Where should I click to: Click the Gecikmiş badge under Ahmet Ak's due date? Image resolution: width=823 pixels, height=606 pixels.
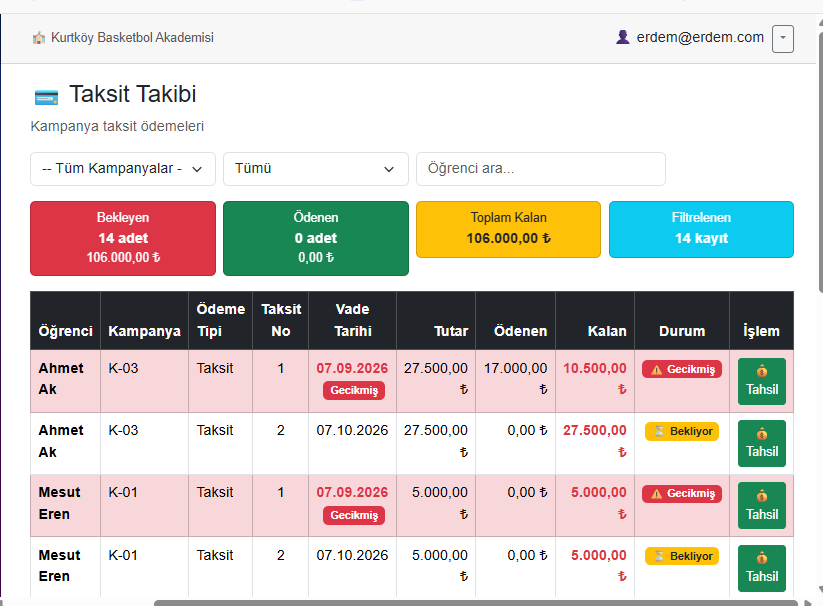click(x=354, y=390)
